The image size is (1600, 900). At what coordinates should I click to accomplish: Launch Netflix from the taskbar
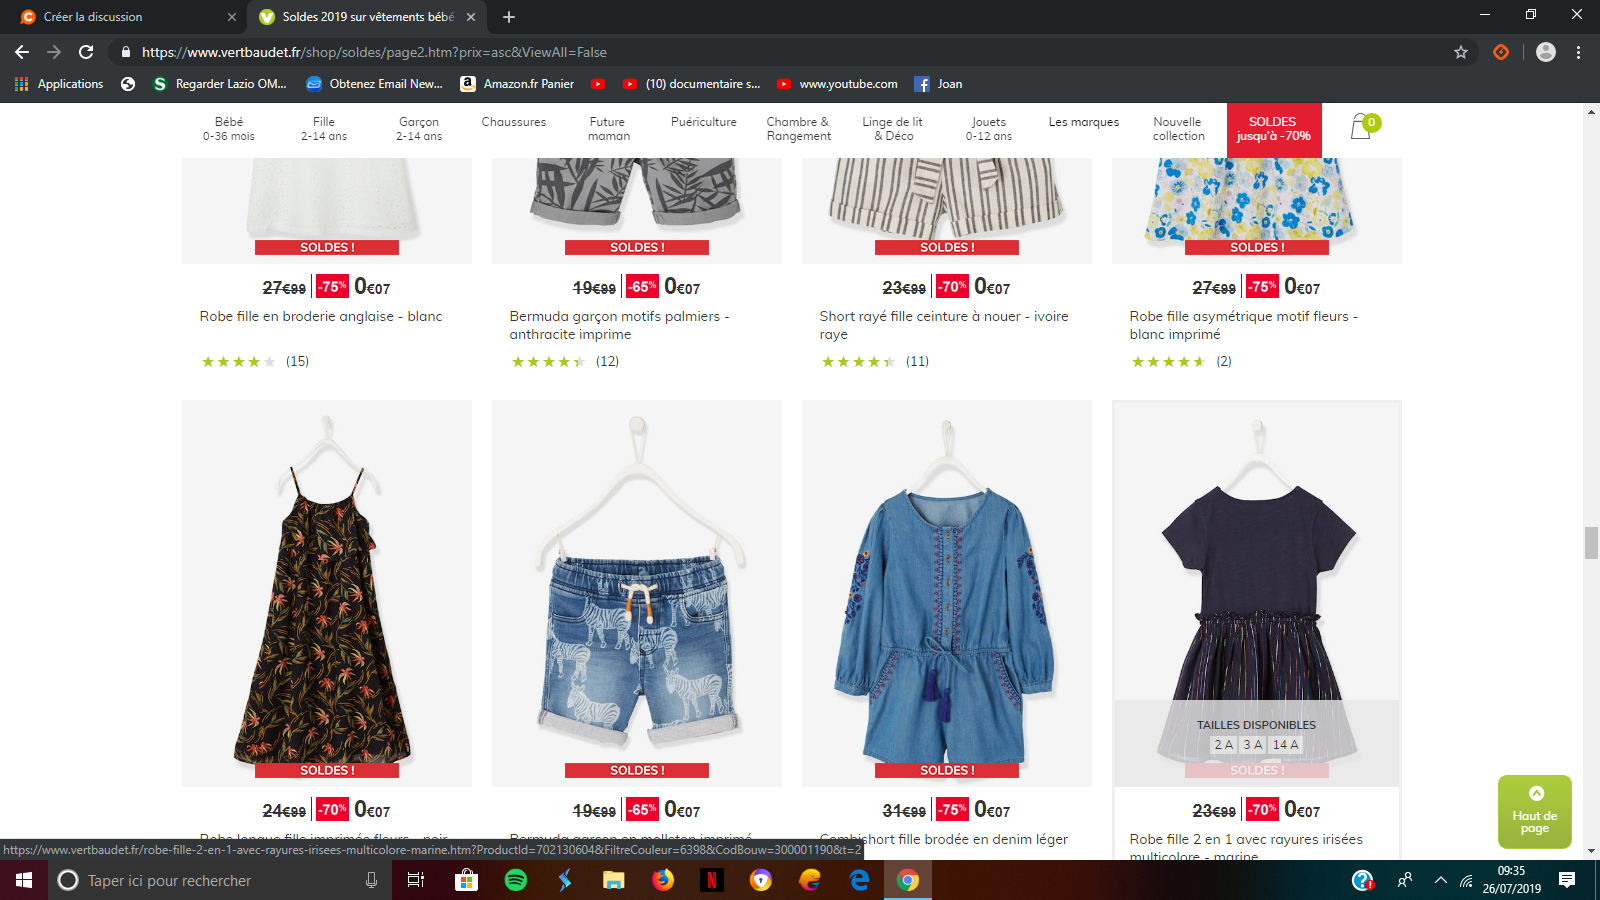(x=711, y=880)
